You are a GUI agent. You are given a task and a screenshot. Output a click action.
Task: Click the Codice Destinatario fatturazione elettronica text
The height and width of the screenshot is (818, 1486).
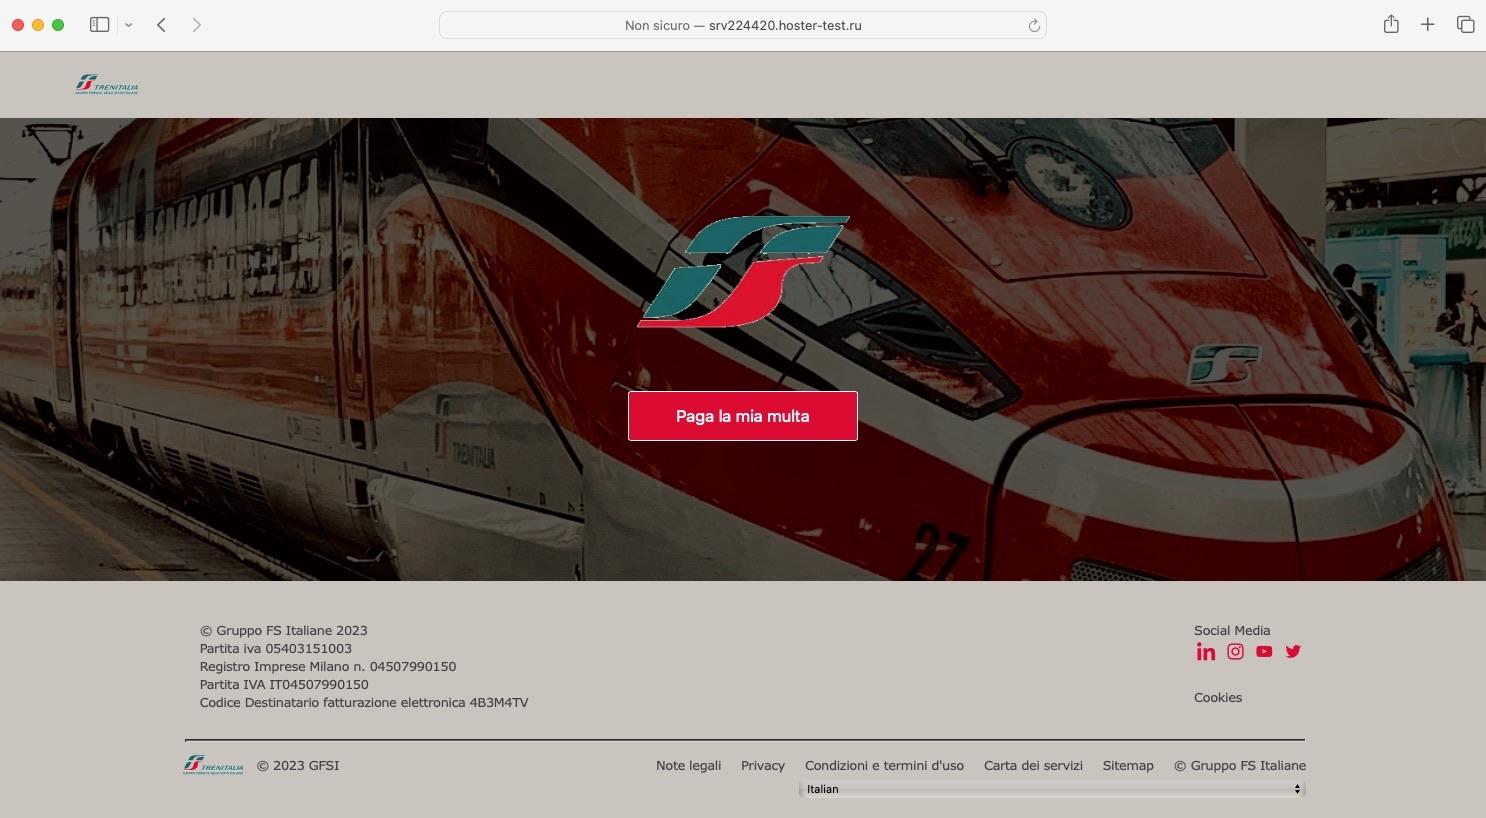tap(364, 703)
